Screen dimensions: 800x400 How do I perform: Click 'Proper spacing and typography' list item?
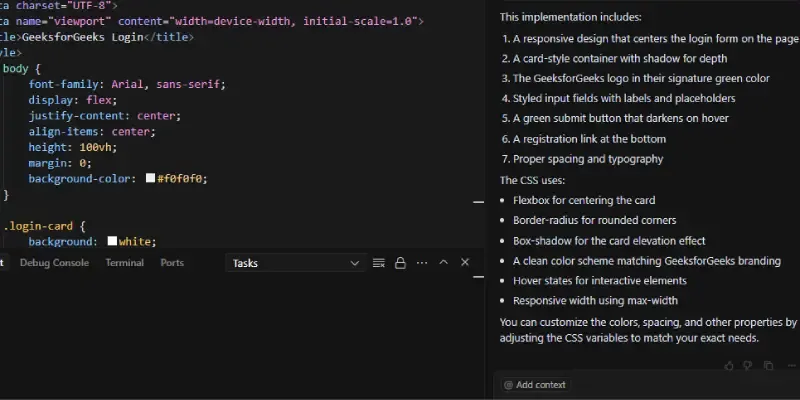[588, 159]
